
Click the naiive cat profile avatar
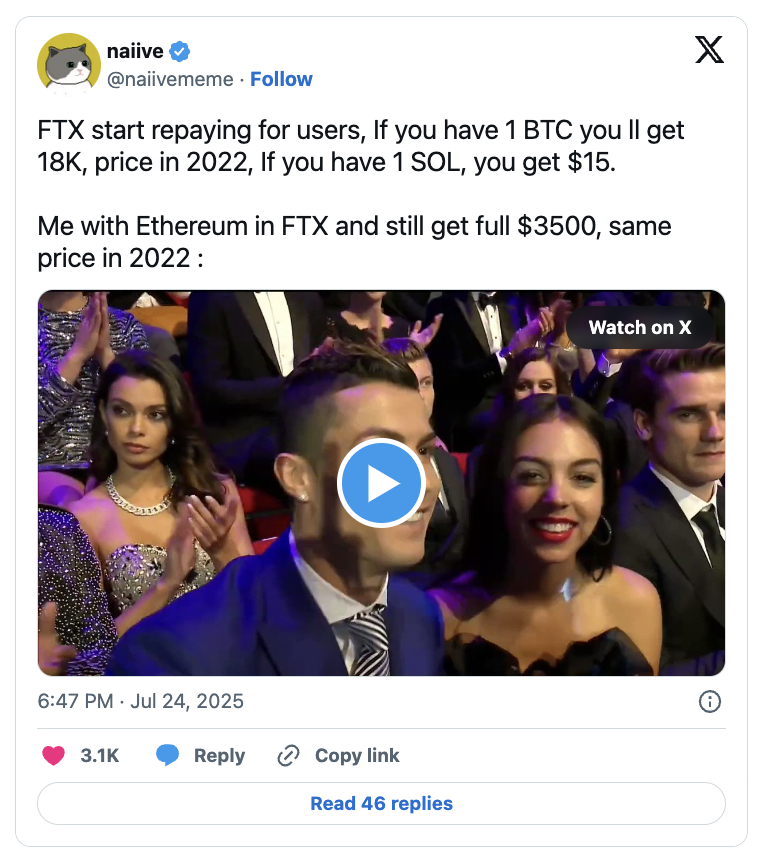tap(69, 65)
